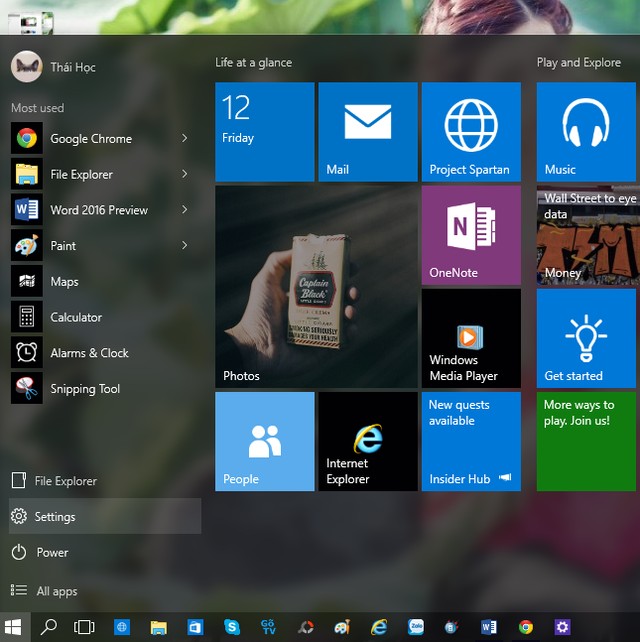
Task: Open the Mail tile
Action: (368, 132)
